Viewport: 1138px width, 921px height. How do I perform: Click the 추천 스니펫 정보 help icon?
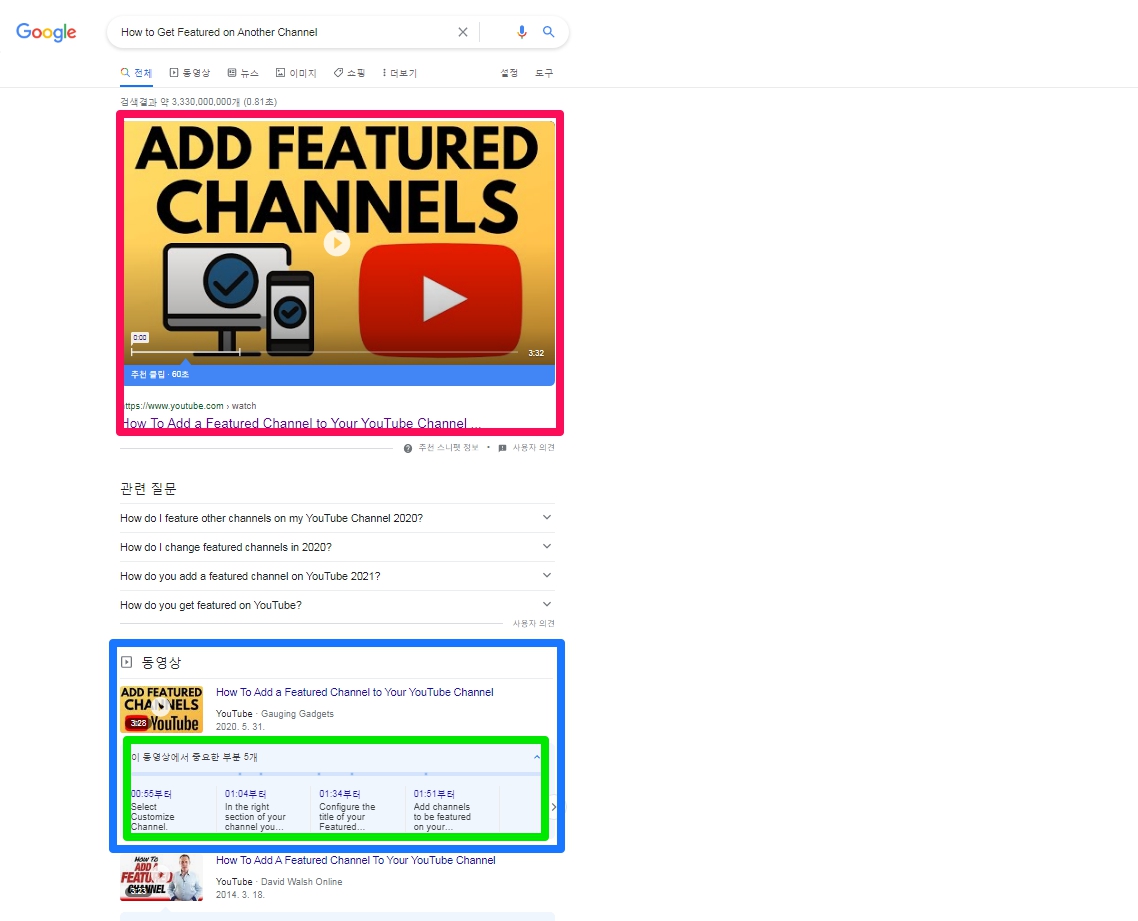click(408, 448)
